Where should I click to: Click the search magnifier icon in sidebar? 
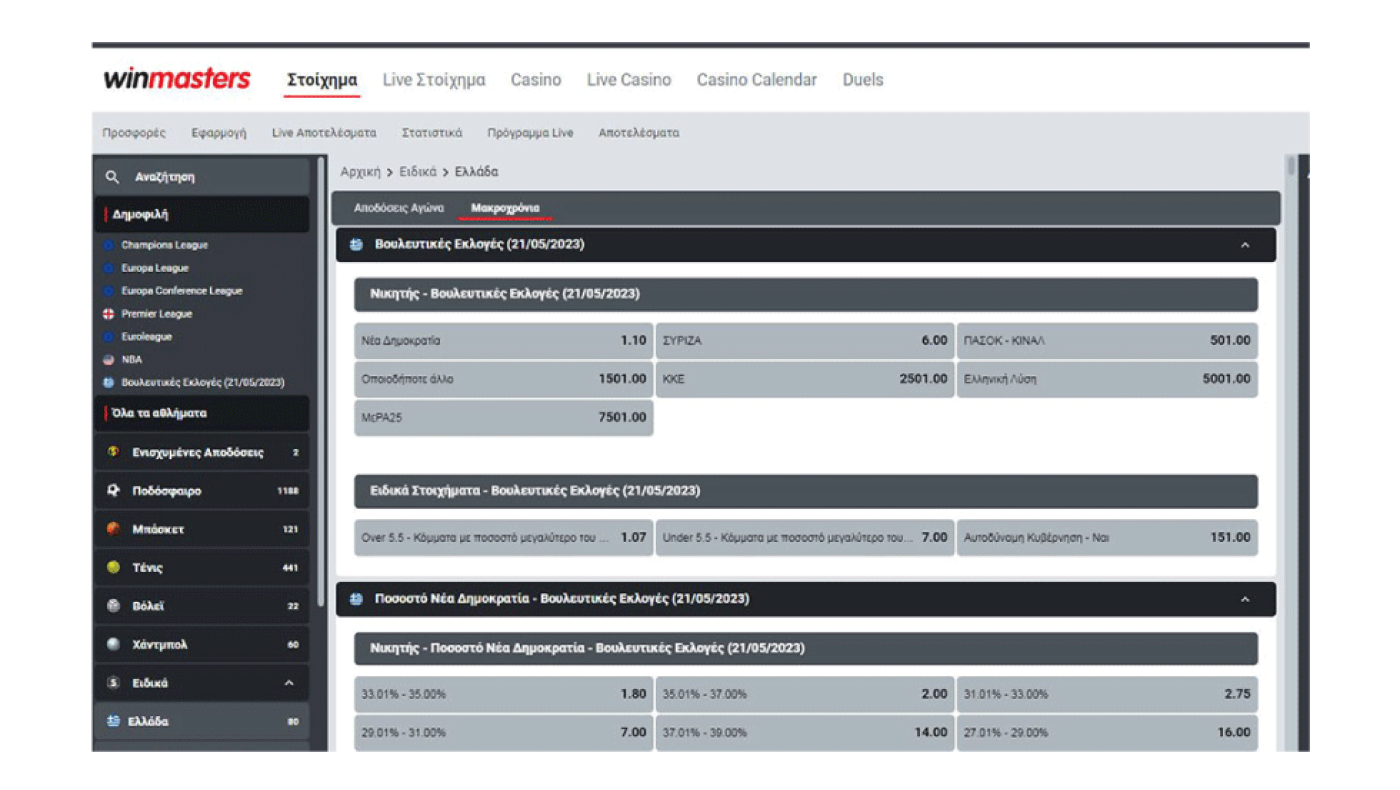pos(112,177)
